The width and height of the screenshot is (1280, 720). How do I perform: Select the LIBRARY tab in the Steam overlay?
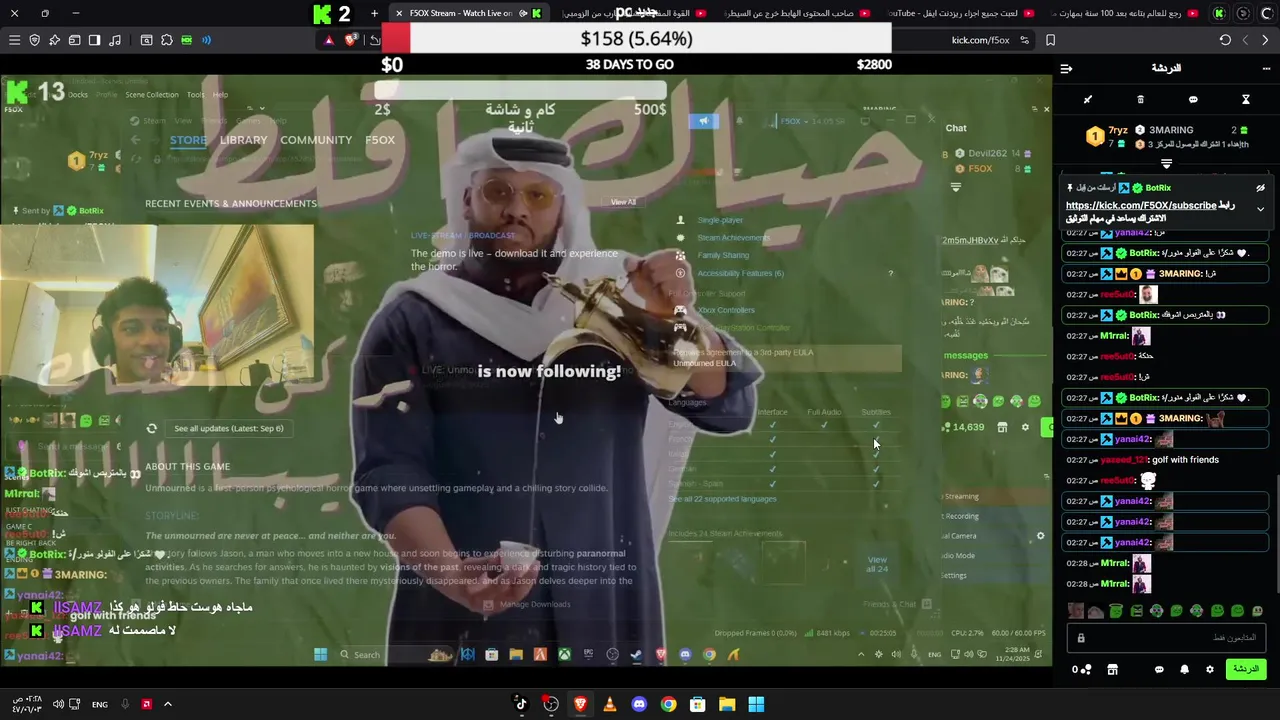click(243, 140)
